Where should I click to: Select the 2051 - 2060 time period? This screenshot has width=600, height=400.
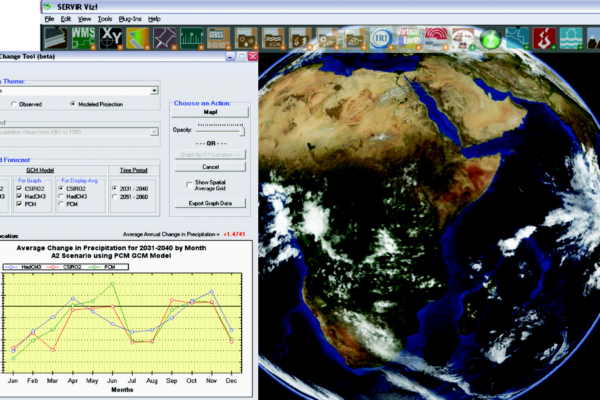[113, 197]
